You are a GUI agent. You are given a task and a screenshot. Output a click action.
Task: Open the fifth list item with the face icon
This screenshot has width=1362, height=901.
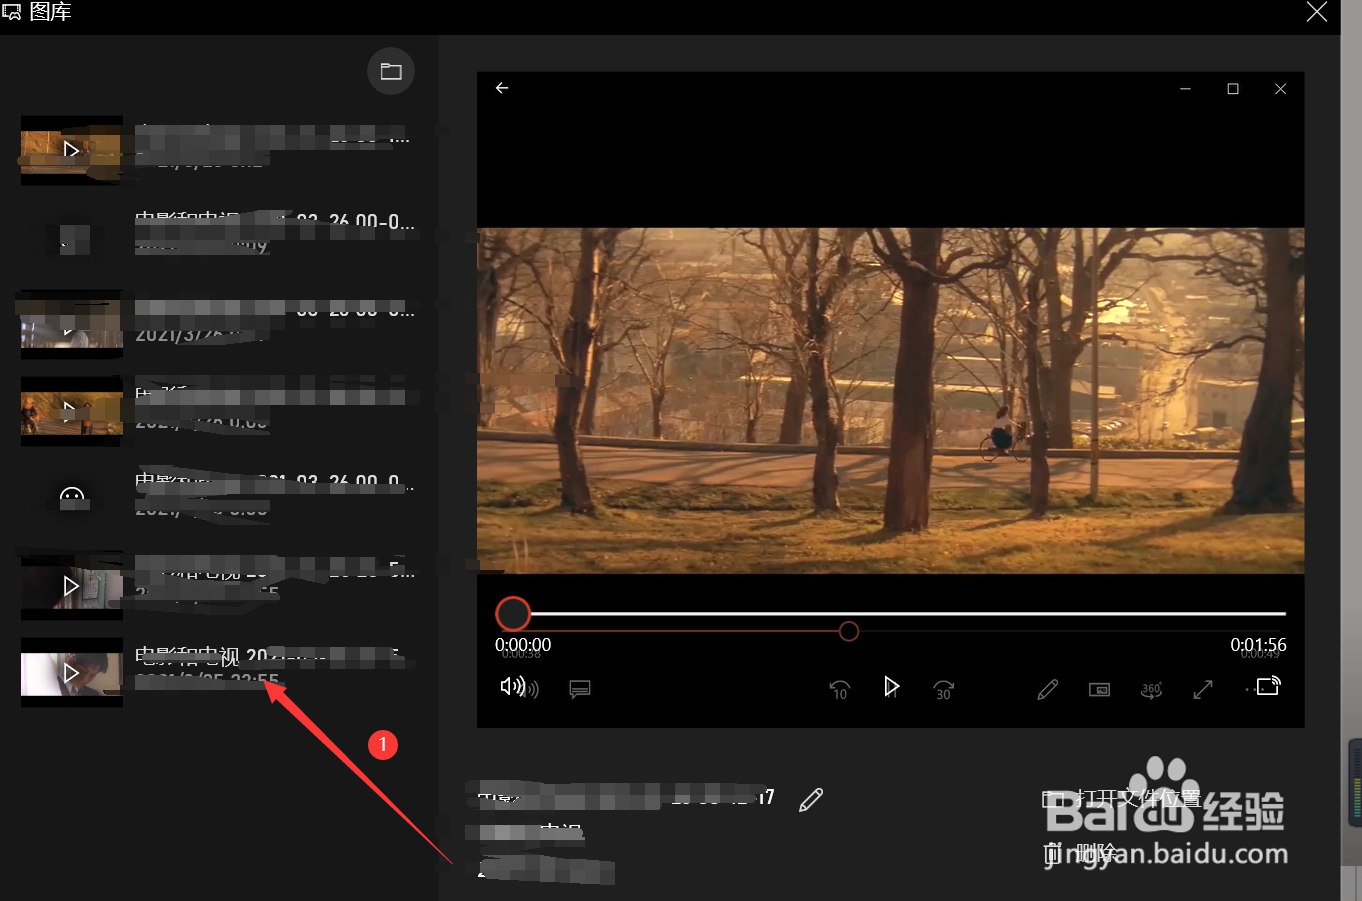coord(72,497)
